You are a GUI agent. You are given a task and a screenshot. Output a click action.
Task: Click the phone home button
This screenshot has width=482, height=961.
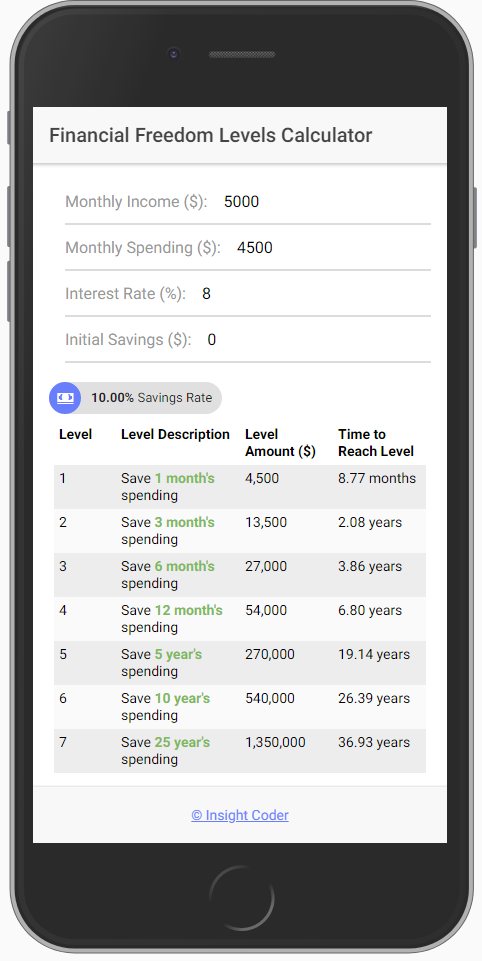[242, 898]
